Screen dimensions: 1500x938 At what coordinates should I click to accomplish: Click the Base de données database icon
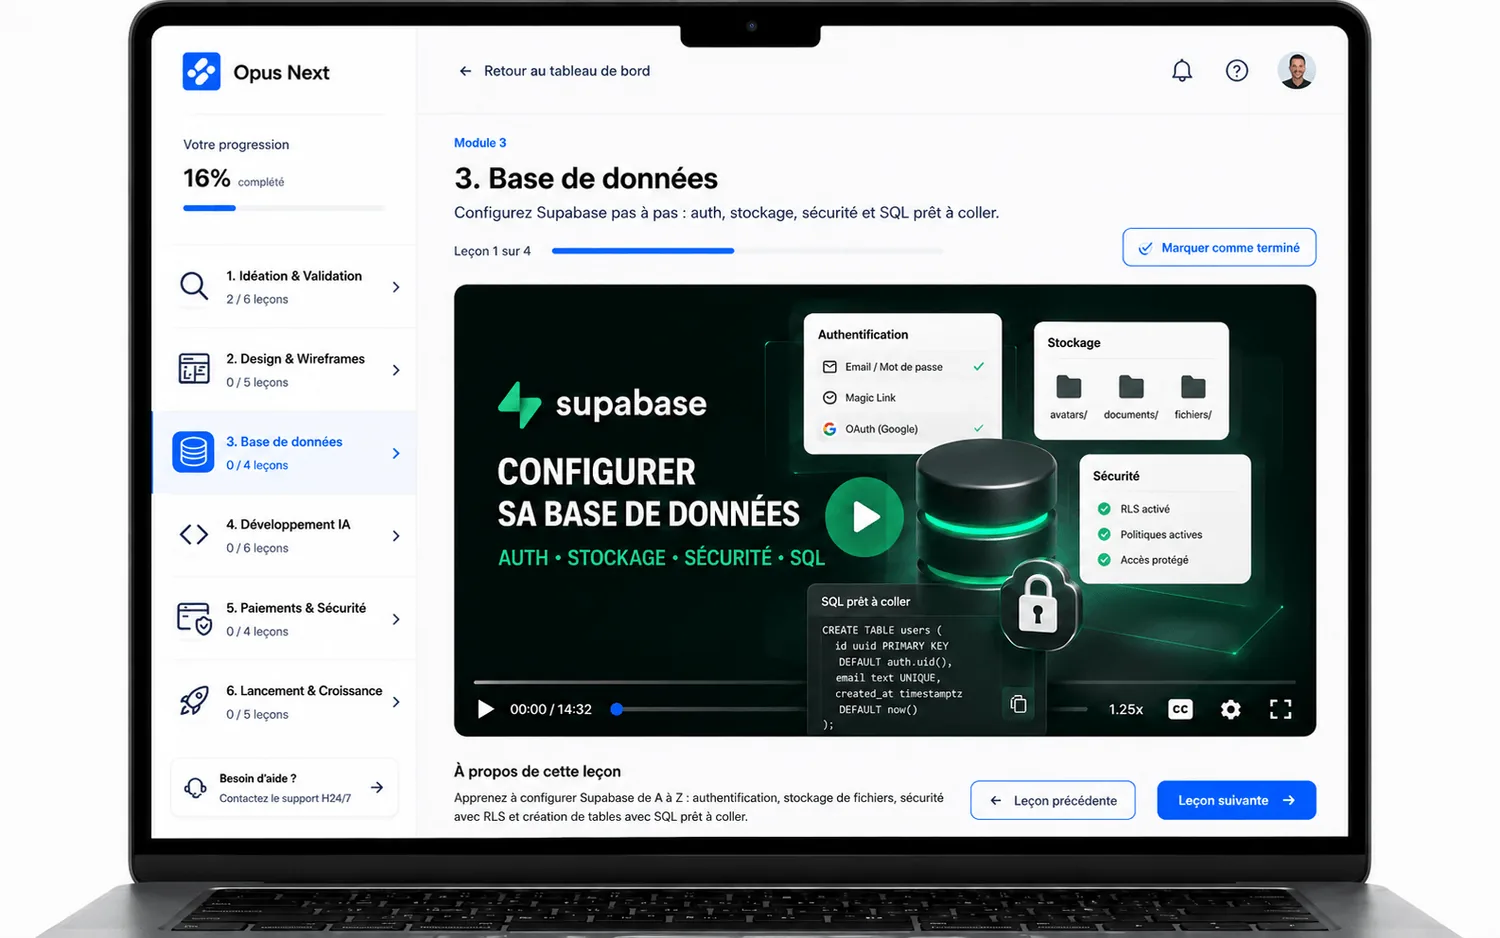click(x=193, y=452)
